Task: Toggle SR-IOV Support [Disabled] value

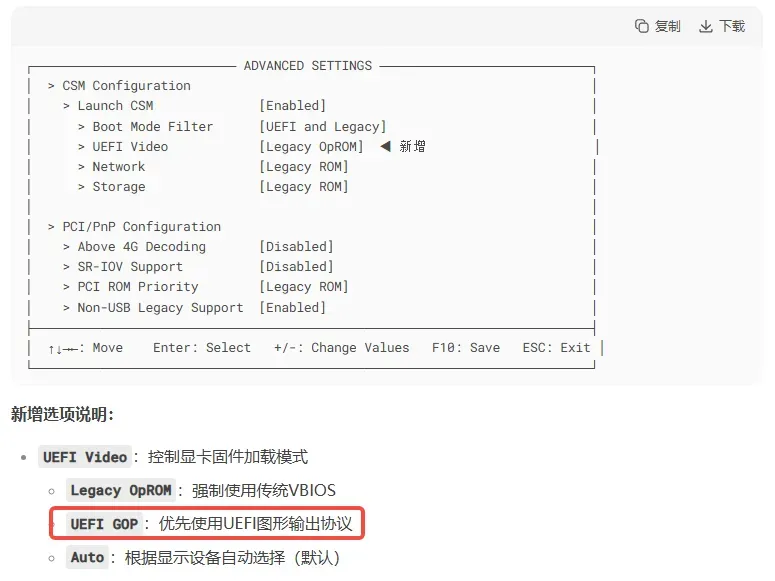Action: 296,267
